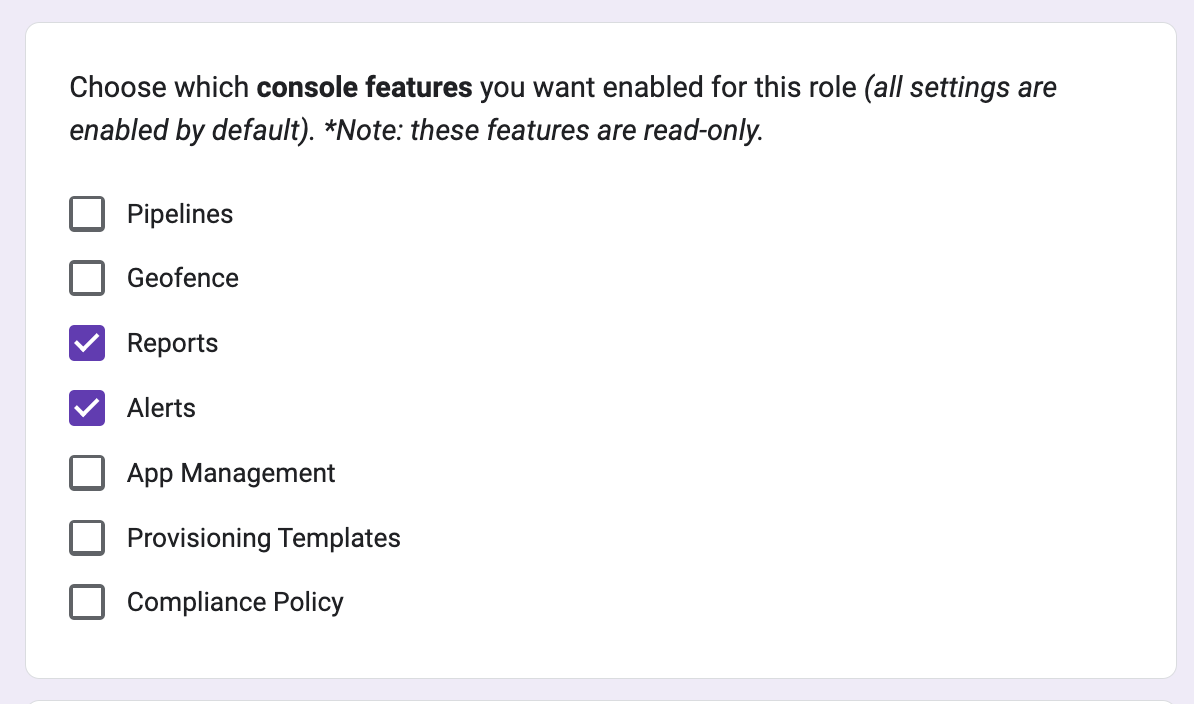This screenshot has height=704, width=1194.
Task: Click the "*Note: these features are read-only" text
Action: coord(544,130)
